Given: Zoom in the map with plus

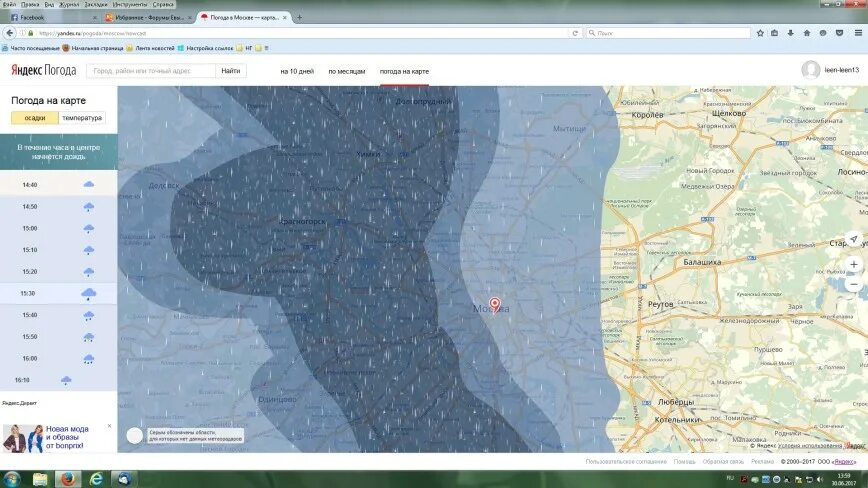Looking at the screenshot, I should 854,264.
